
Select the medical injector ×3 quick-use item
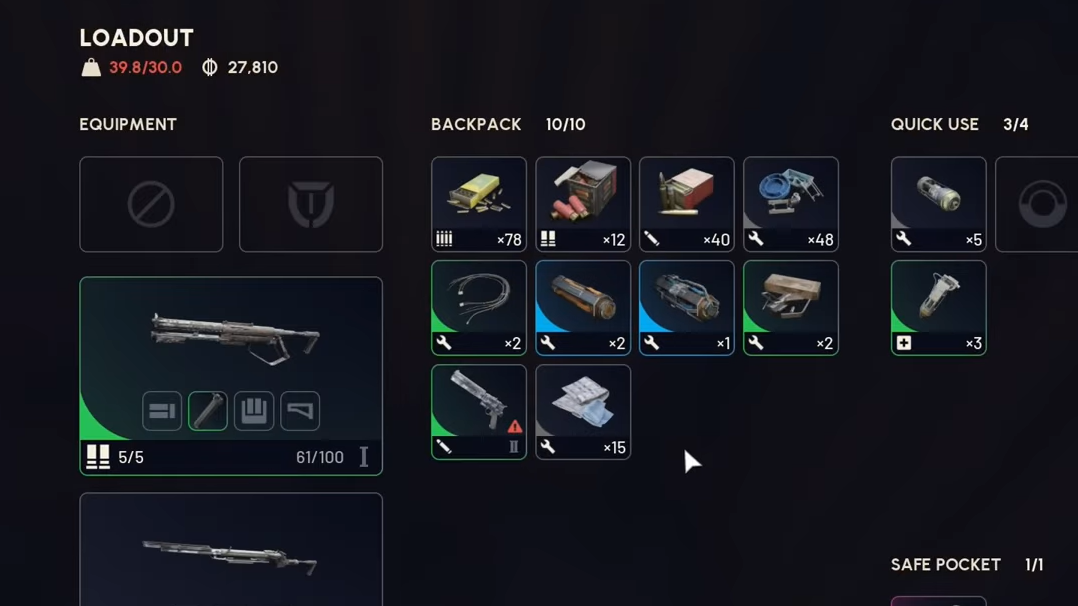point(938,307)
